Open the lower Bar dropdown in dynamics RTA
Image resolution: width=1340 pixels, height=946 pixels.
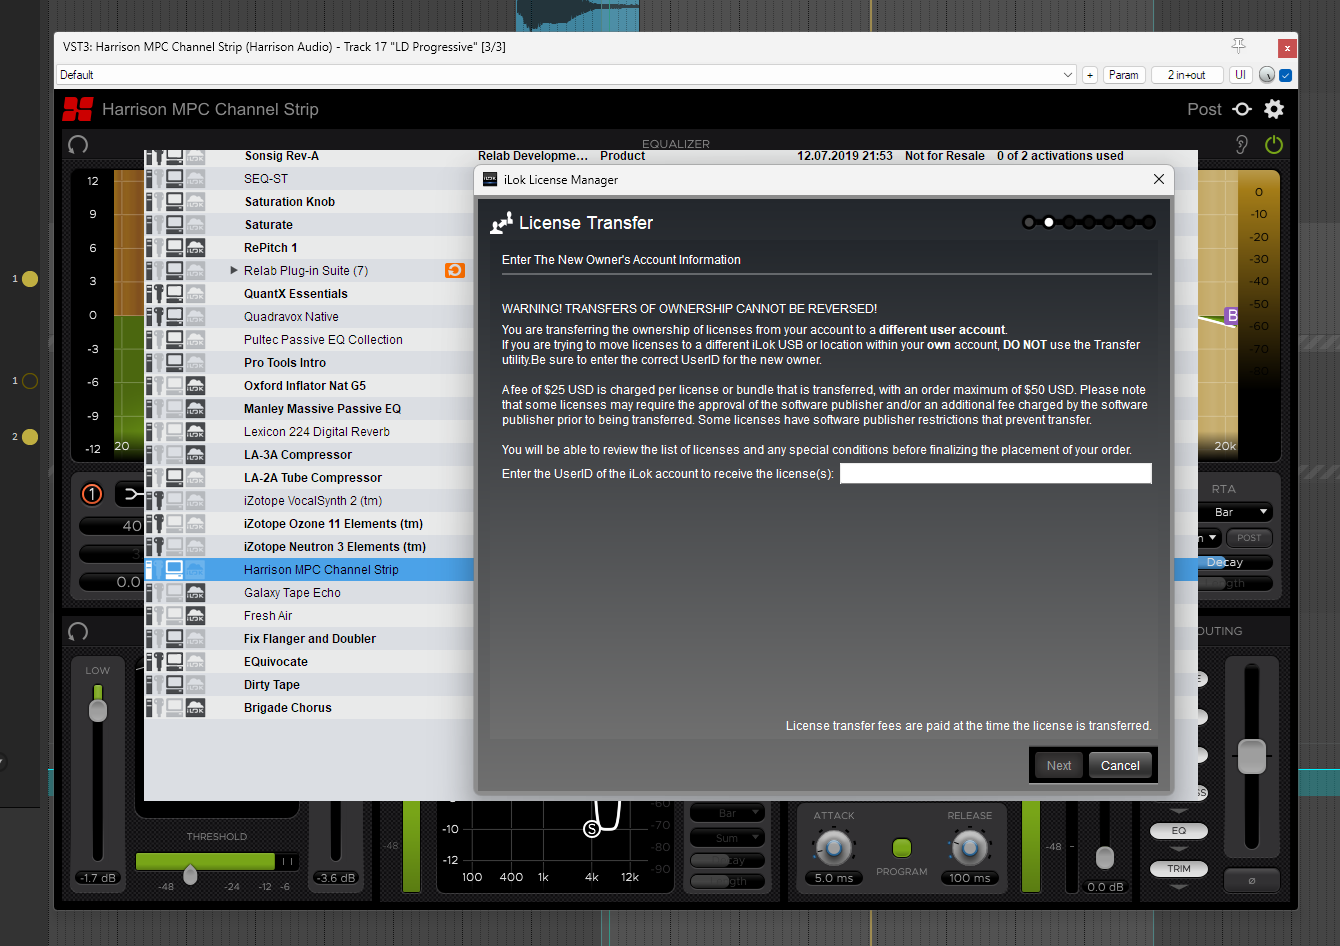[727, 813]
